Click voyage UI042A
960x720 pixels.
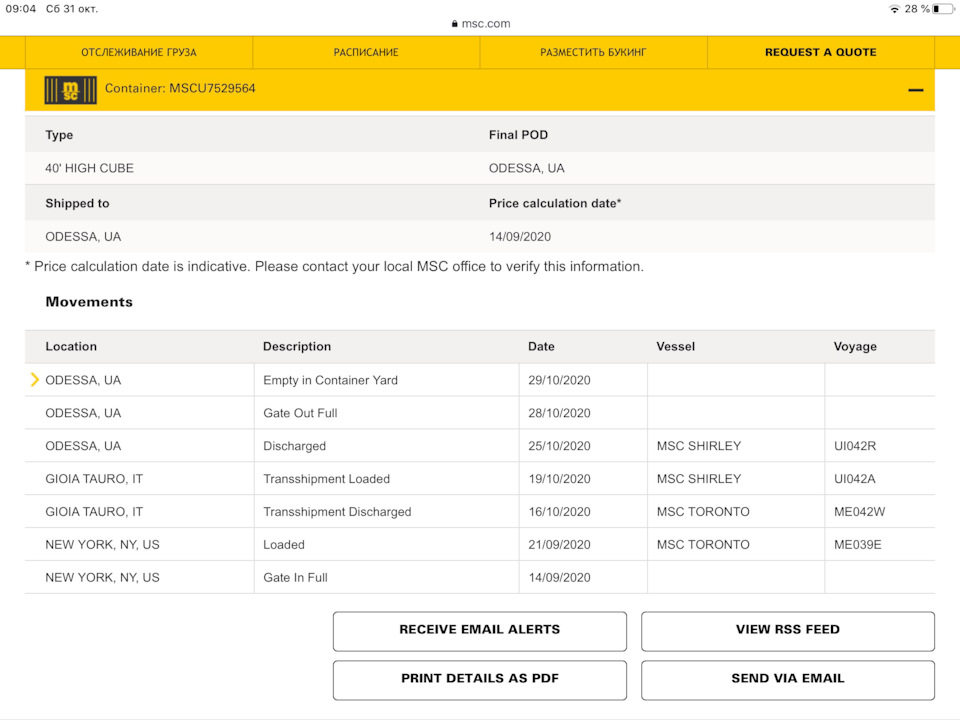tap(854, 479)
